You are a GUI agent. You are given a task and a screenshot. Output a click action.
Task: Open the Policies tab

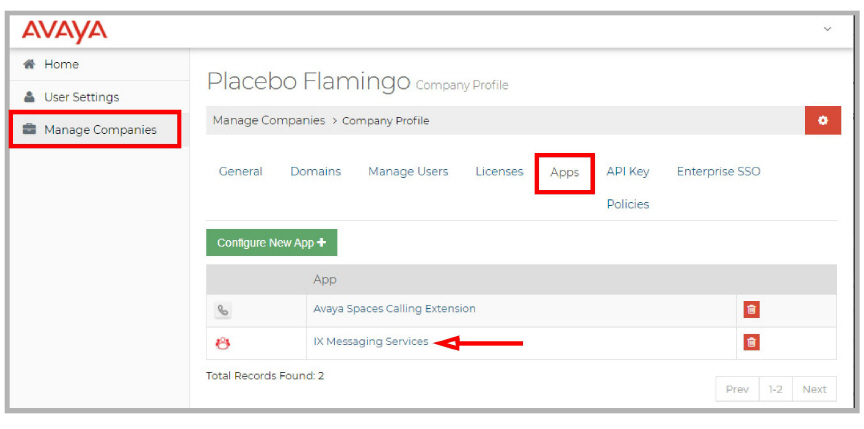coord(628,204)
